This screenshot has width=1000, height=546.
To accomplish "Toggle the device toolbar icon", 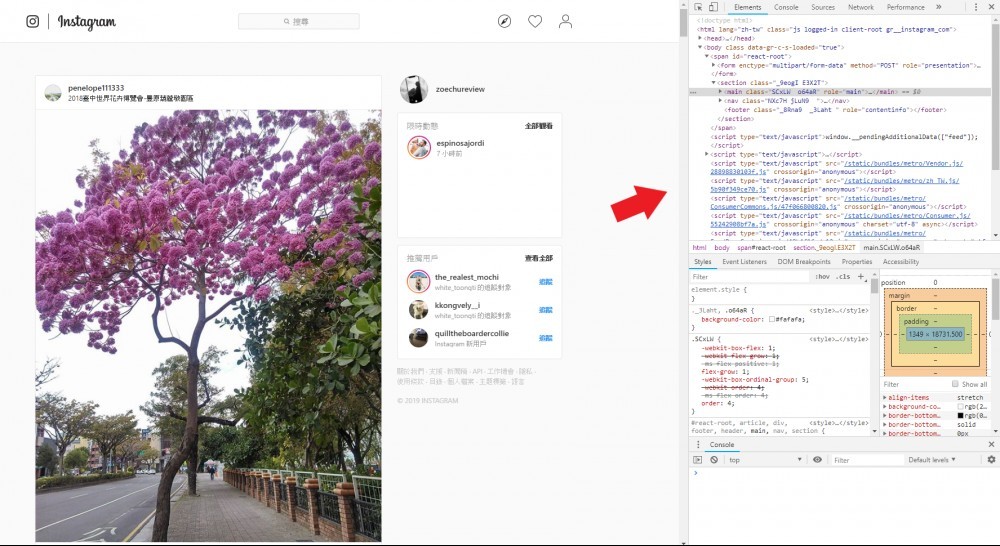I will point(713,7).
